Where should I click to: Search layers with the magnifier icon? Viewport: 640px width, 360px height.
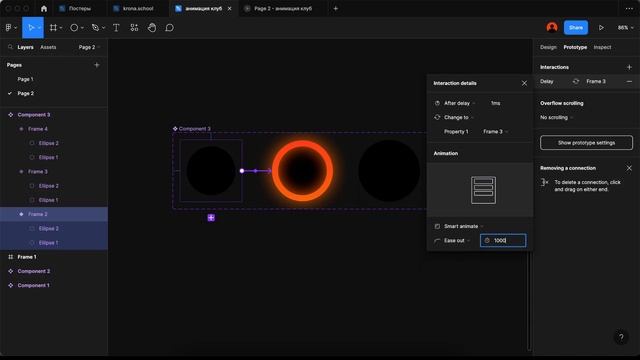tap(10, 47)
